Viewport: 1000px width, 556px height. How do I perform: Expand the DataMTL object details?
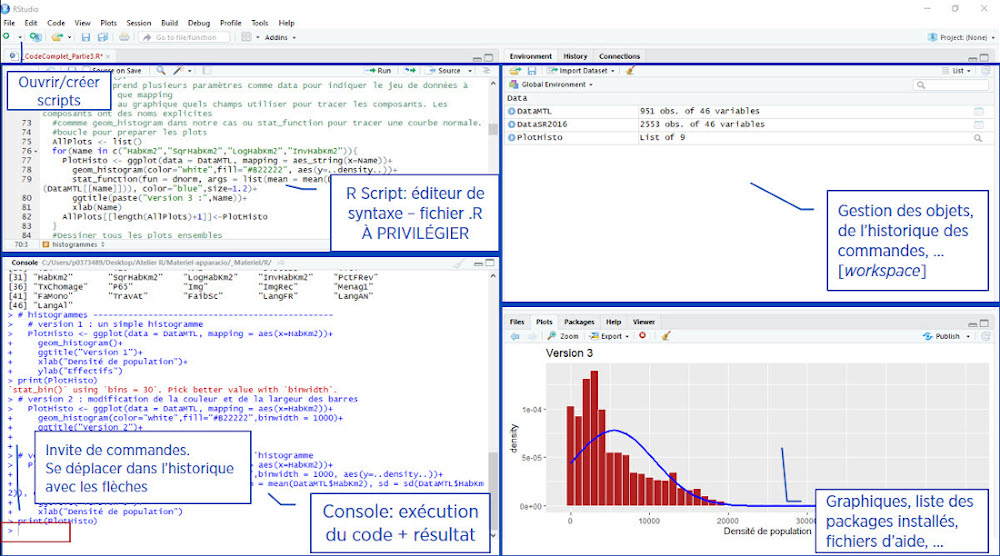511,111
